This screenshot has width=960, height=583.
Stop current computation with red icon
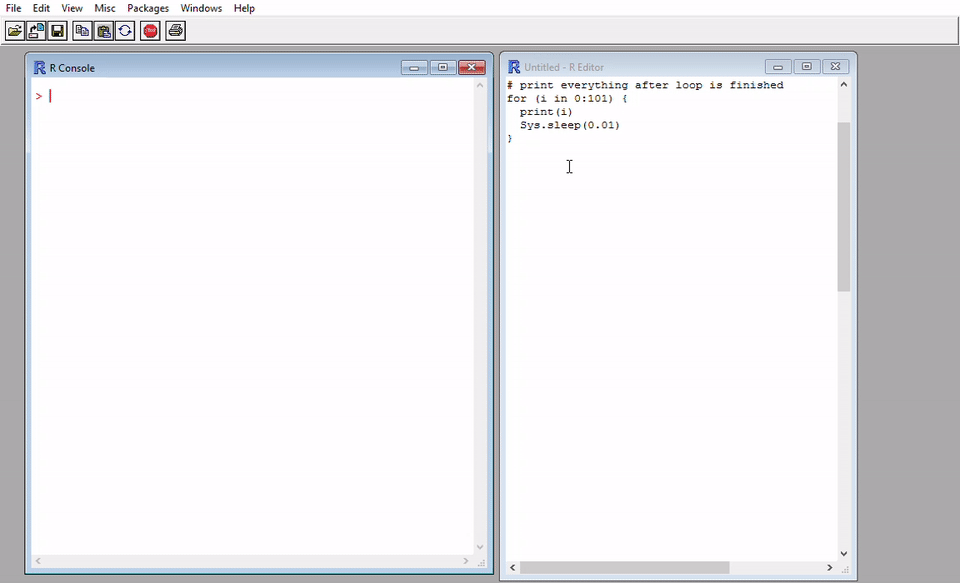[x=150, y=31]
